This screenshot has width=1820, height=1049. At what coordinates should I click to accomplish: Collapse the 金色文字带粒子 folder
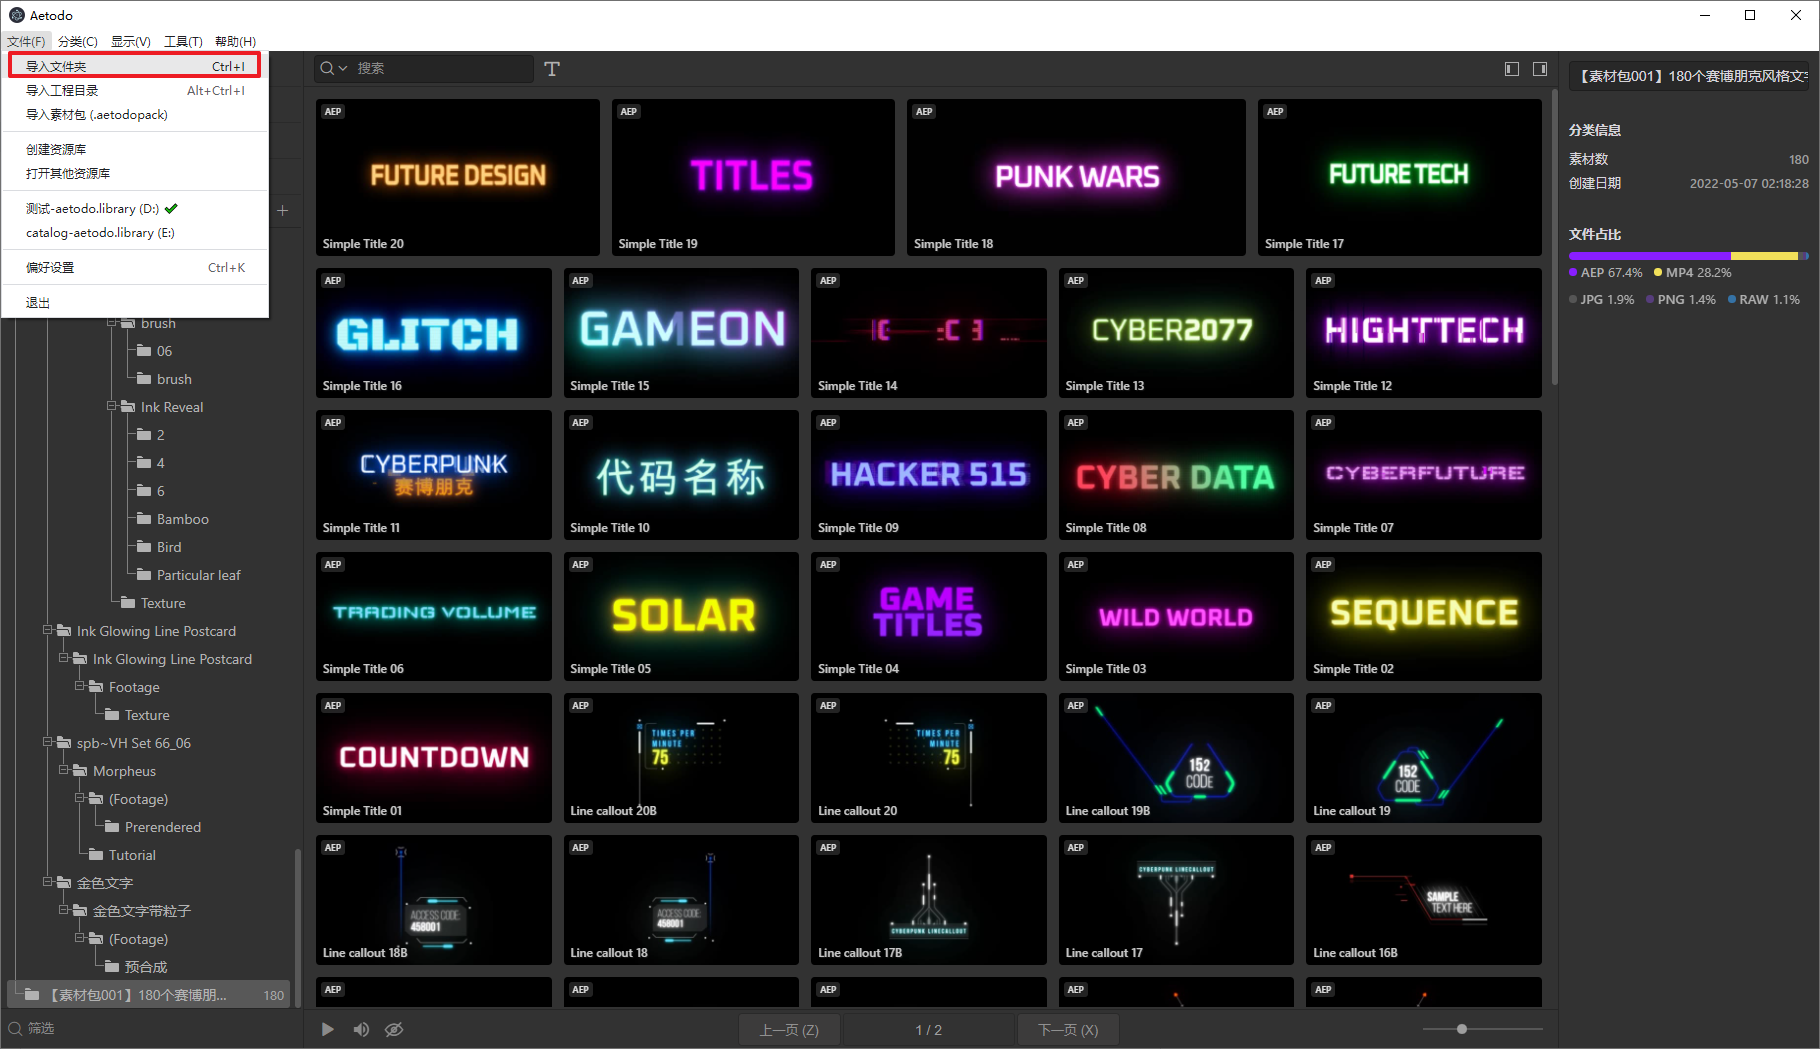63,910
